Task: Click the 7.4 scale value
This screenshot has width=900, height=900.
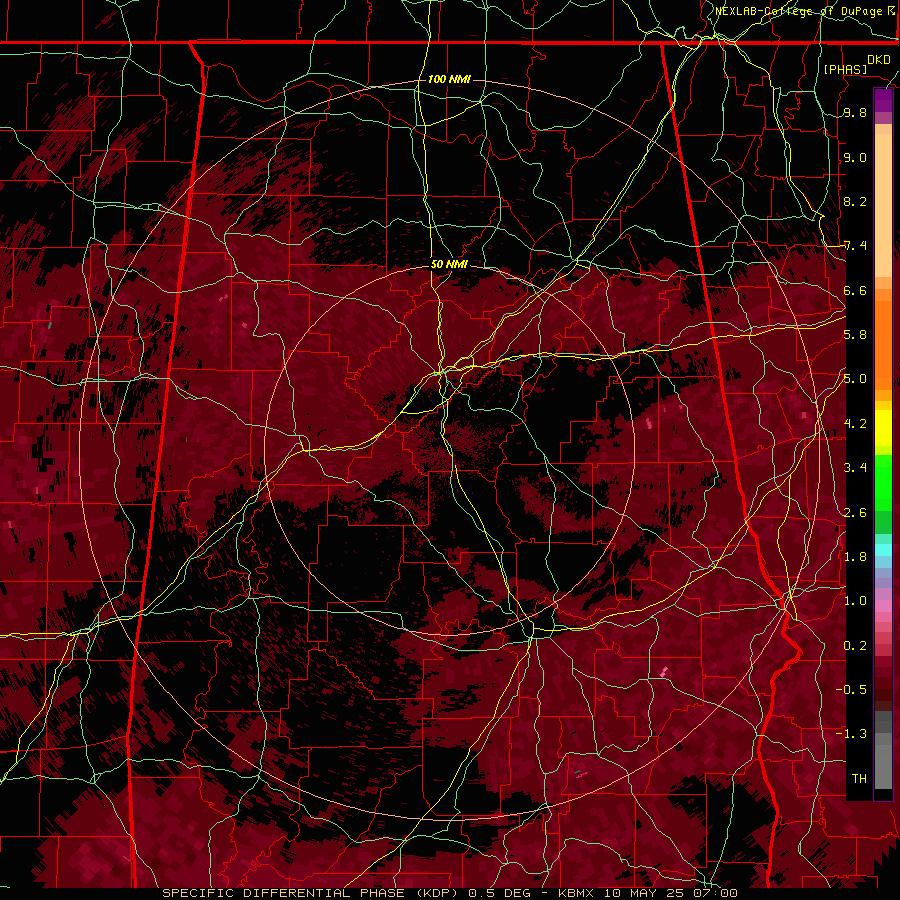Action: [855, 246]
